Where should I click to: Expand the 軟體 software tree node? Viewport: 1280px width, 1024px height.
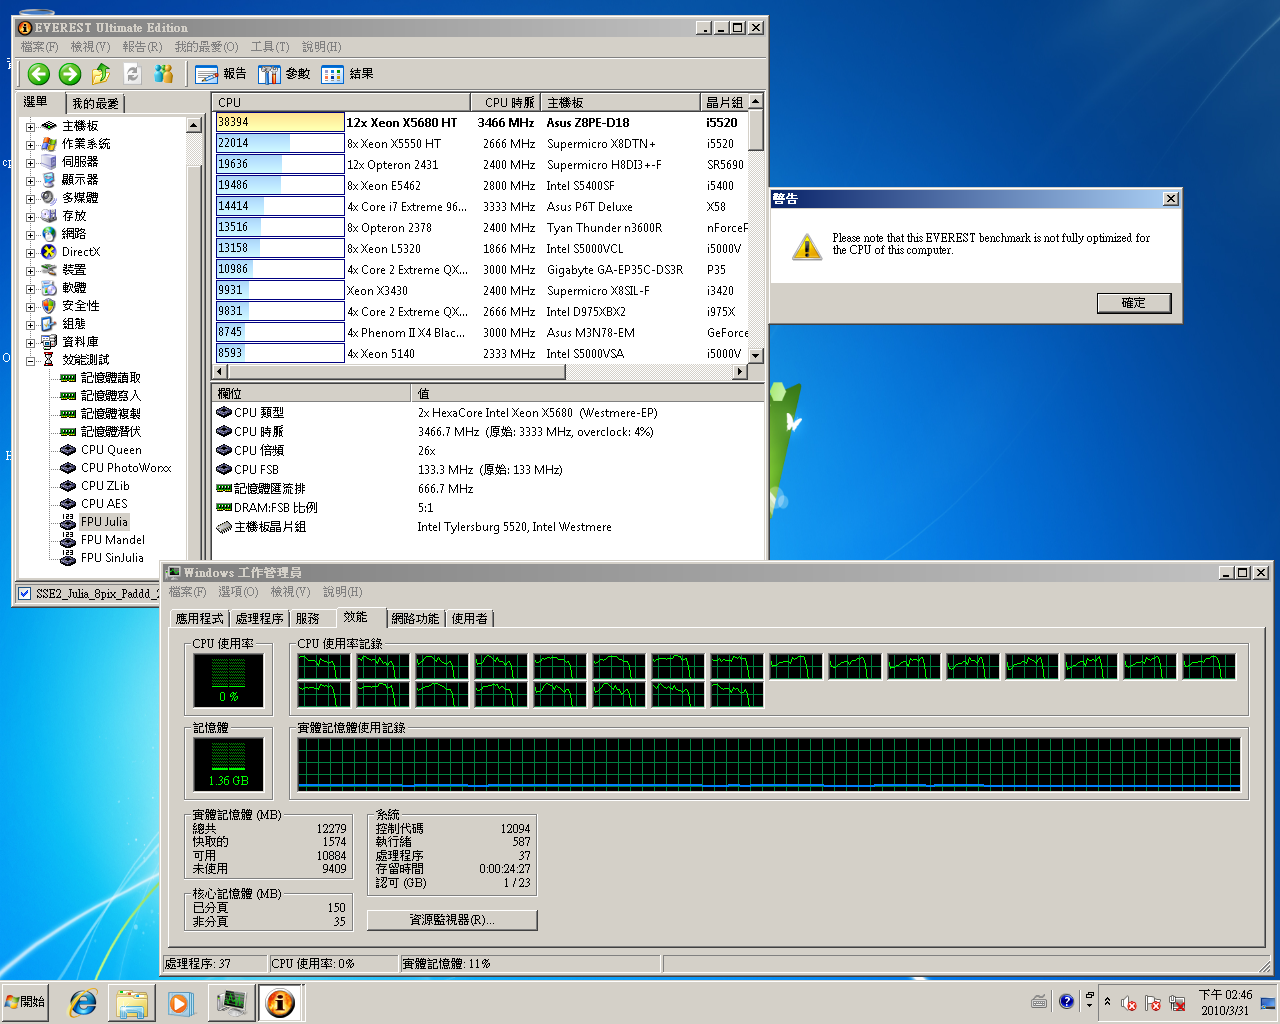coord(30,289)
